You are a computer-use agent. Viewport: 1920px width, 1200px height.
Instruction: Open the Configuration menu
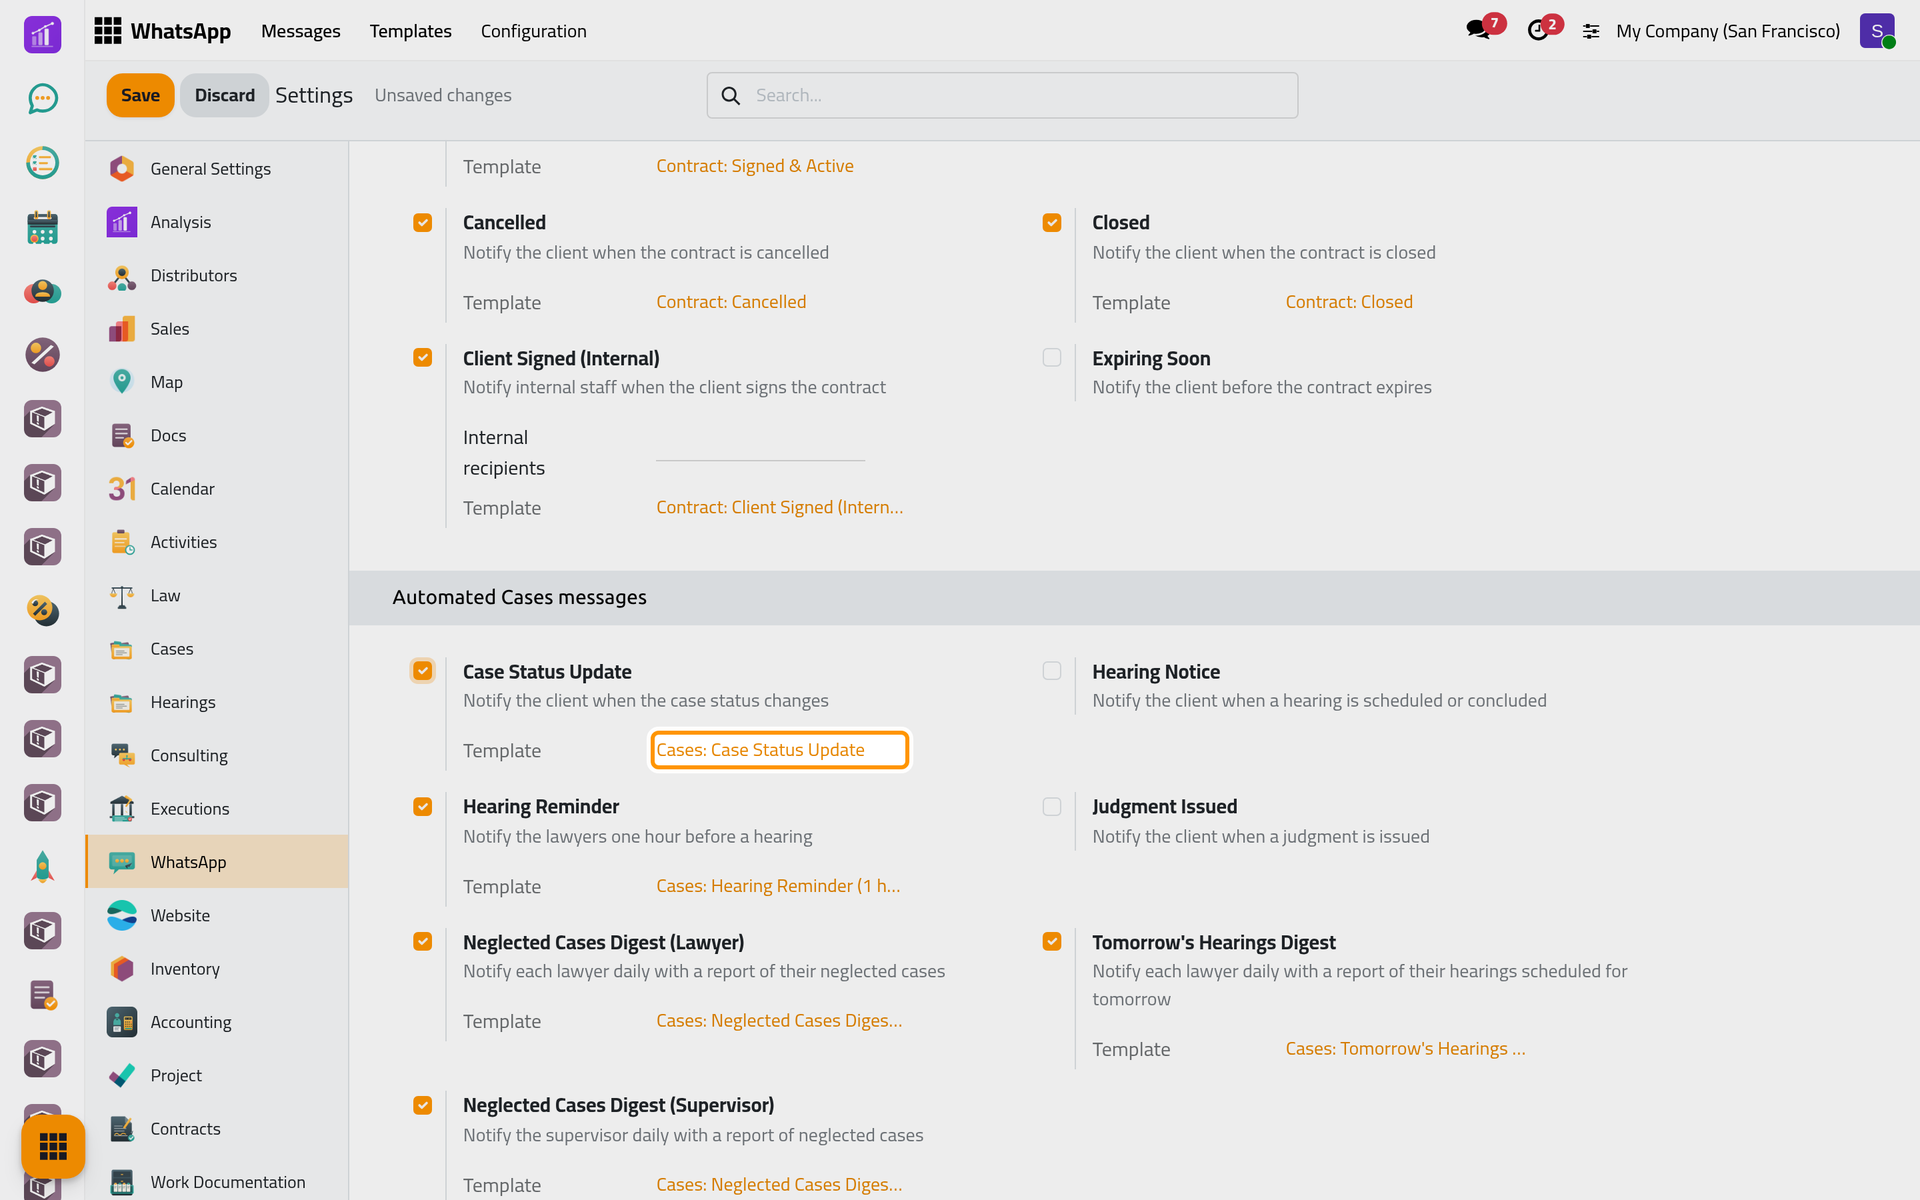point(534,31)
